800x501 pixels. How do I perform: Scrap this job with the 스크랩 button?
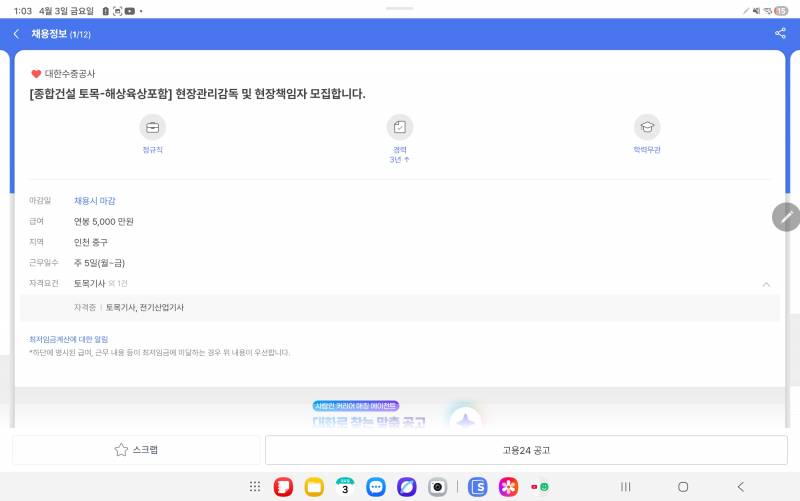click(136, 450)
